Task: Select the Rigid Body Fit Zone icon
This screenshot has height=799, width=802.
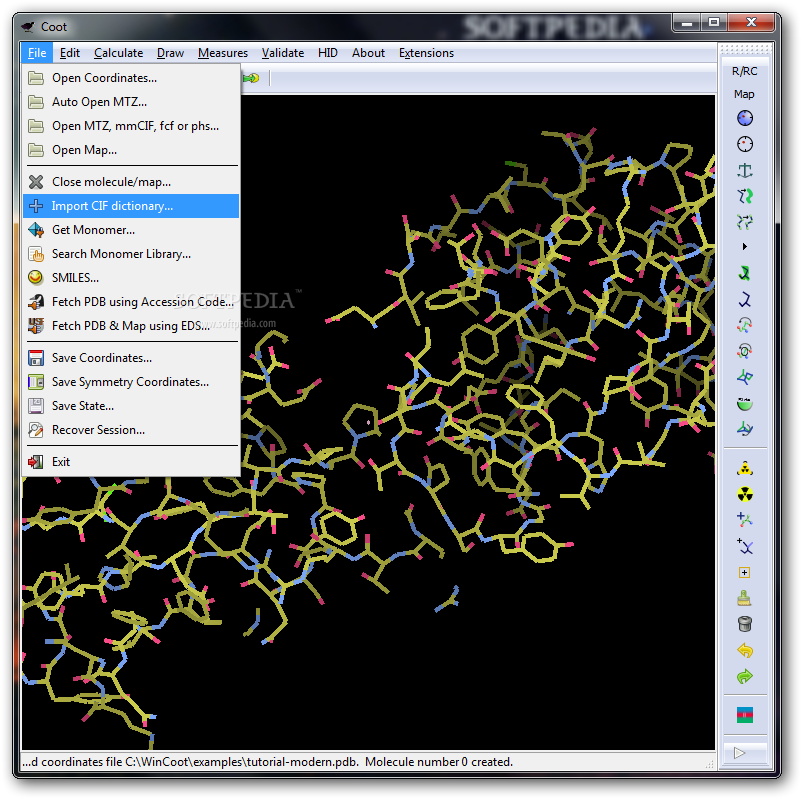Action: click(745, 196)
